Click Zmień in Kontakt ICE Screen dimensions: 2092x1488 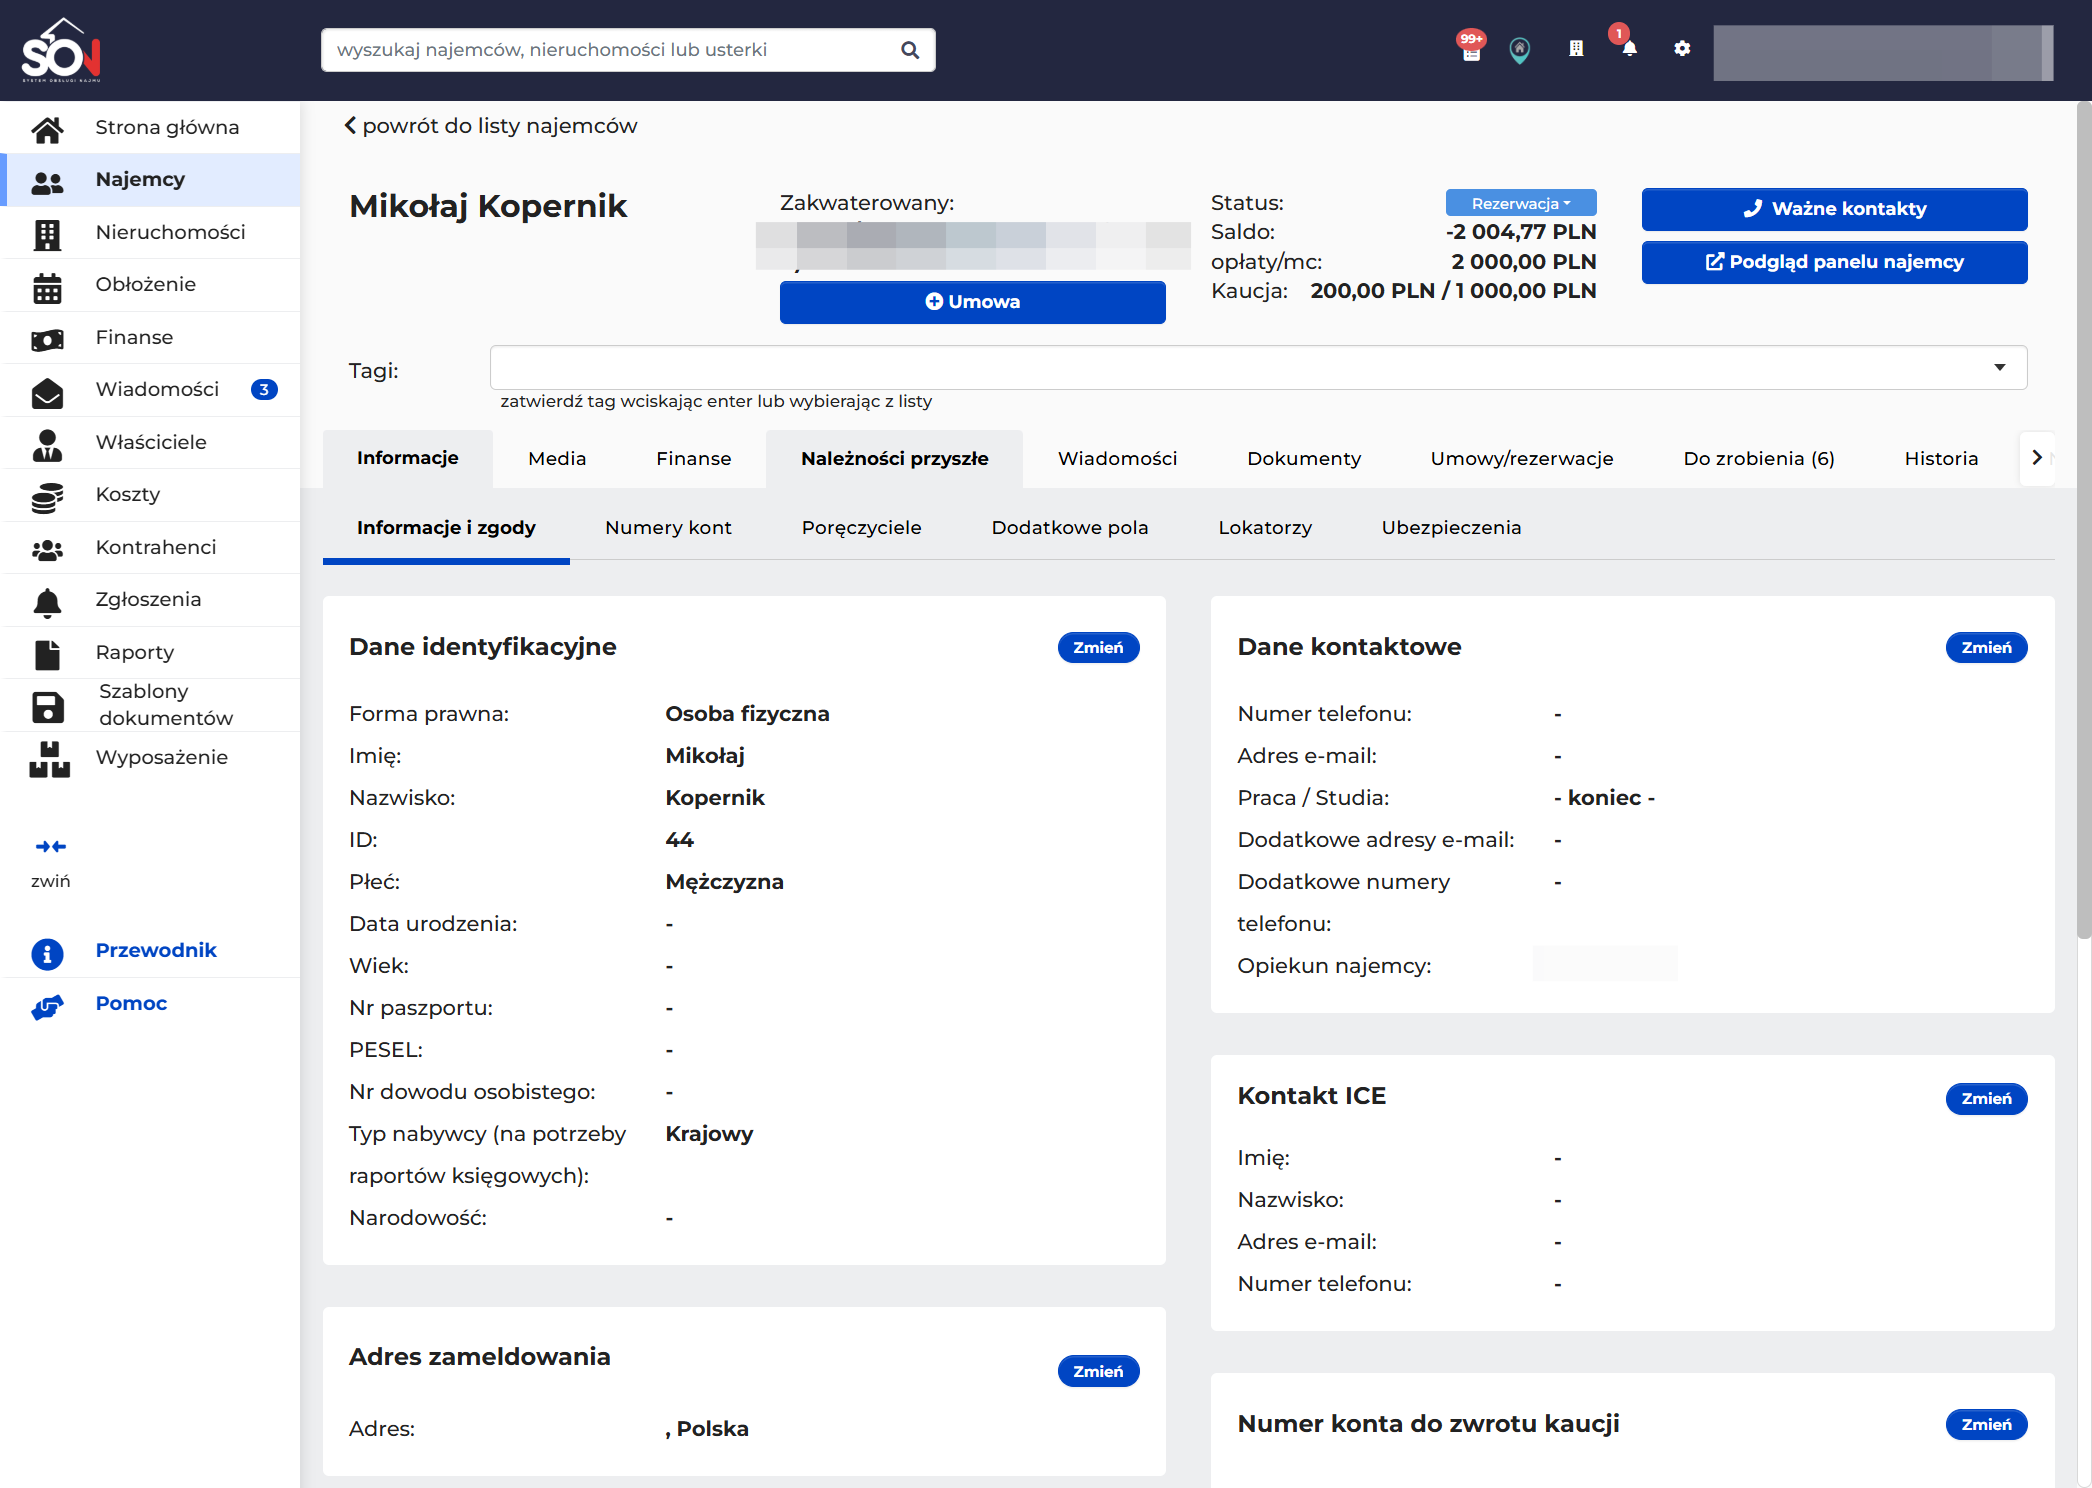(1985, 1099)
